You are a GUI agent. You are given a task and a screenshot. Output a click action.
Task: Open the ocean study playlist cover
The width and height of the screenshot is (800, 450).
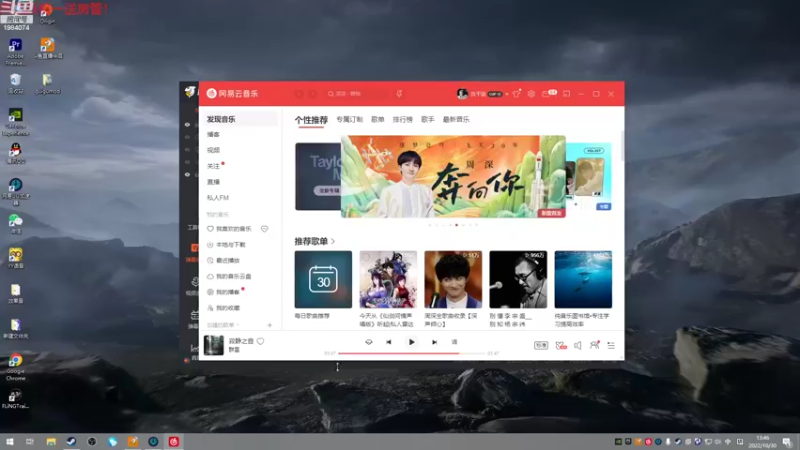pos(583,279)
